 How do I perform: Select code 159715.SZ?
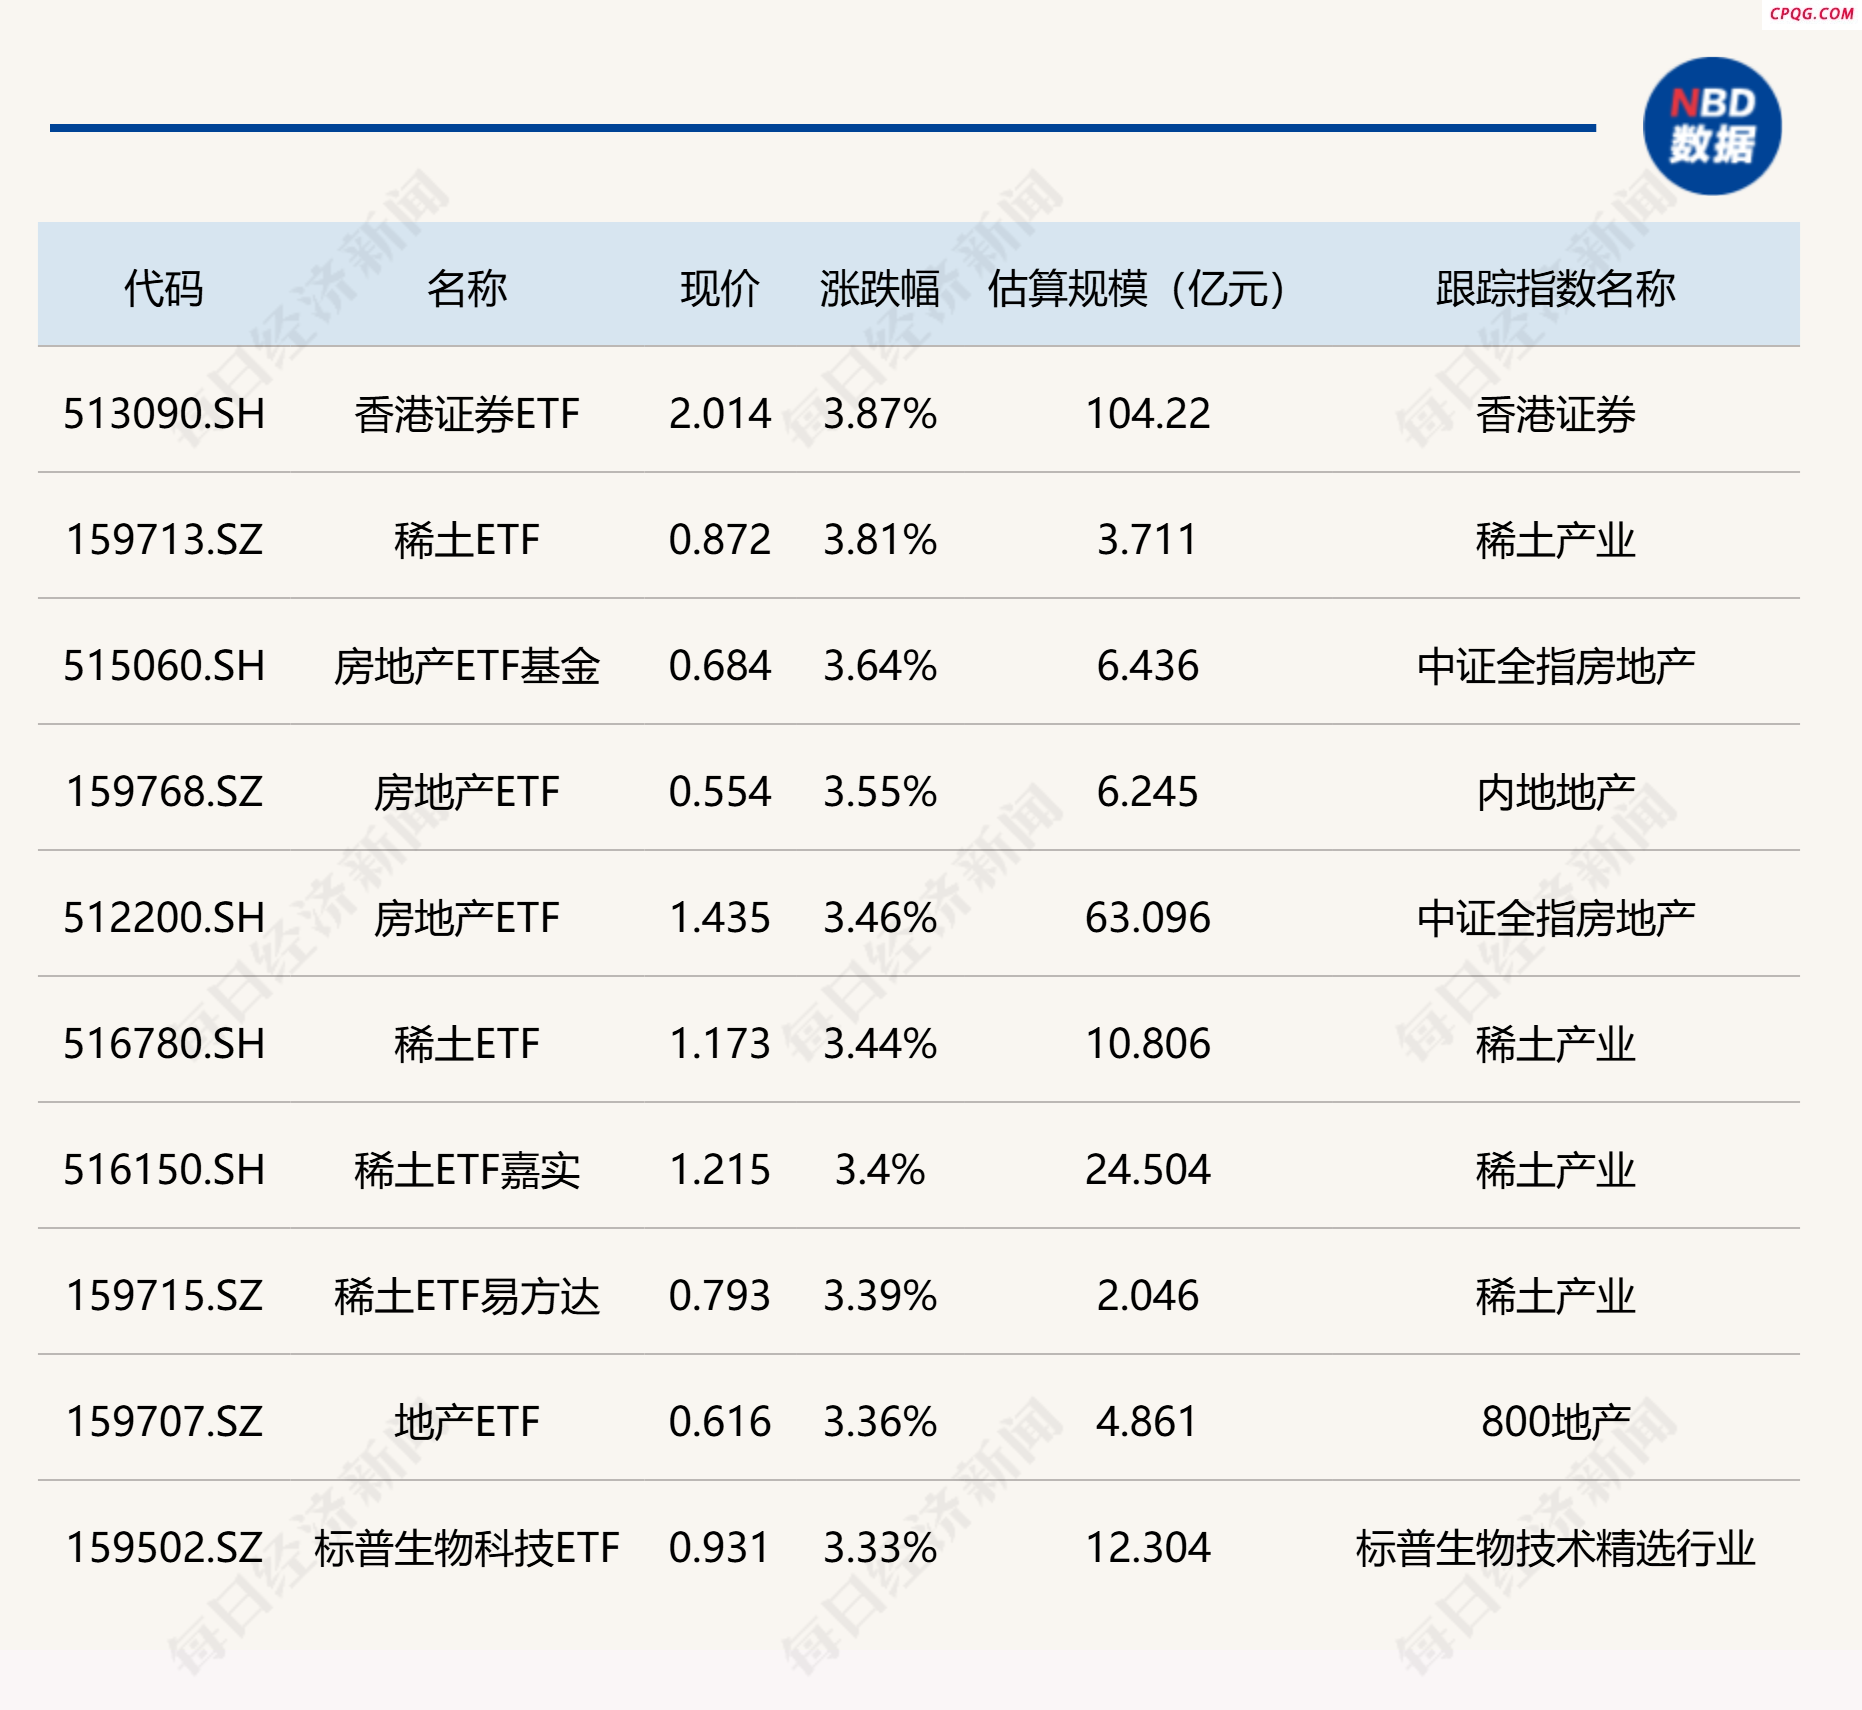tap(164, 1296)
